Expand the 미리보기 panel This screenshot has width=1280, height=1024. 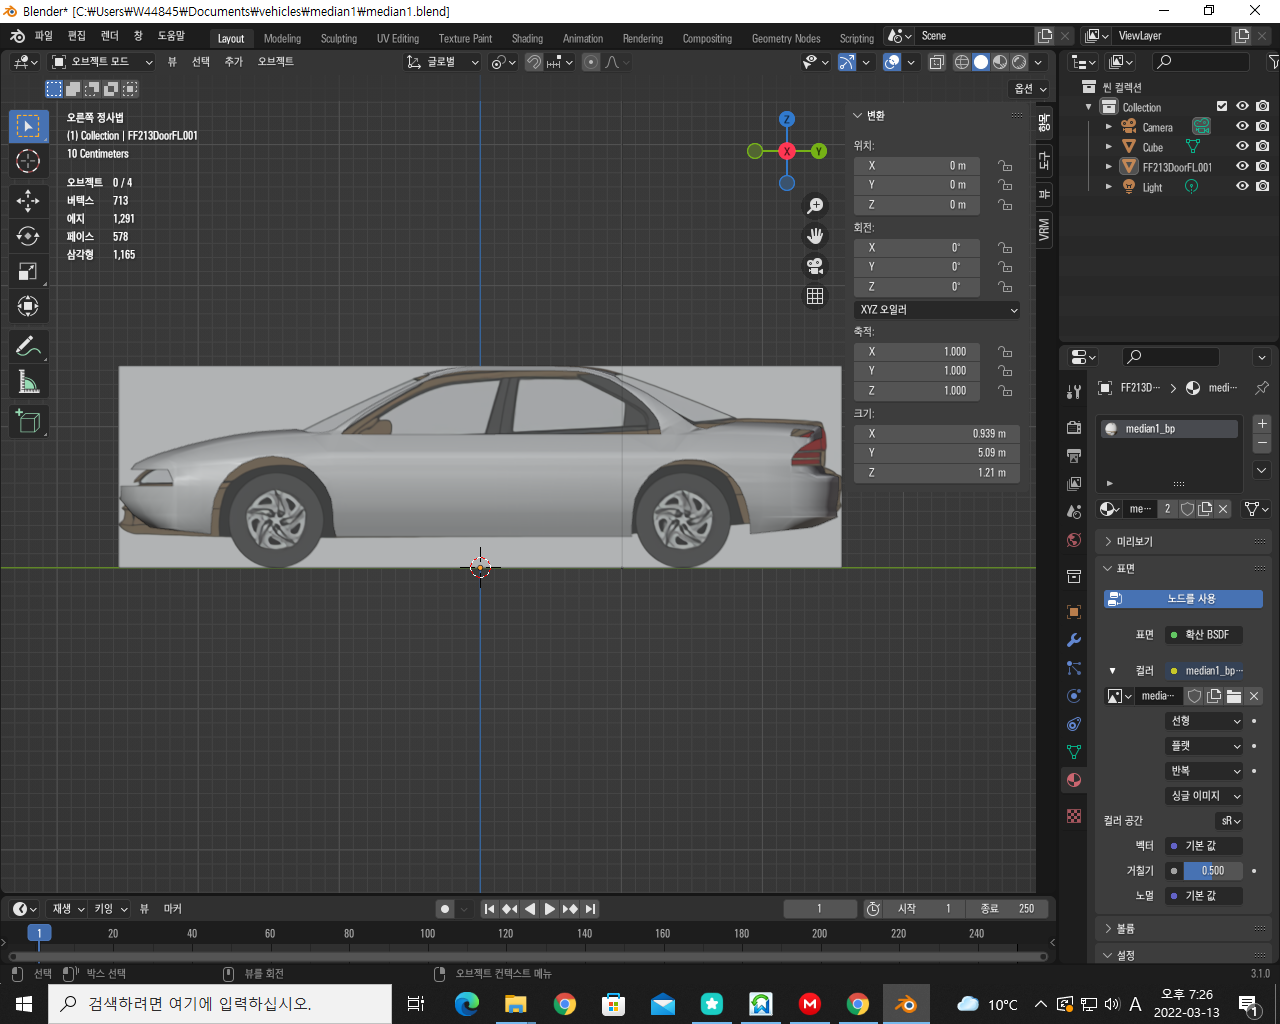pyautogui.click(x=1134, y=541)
